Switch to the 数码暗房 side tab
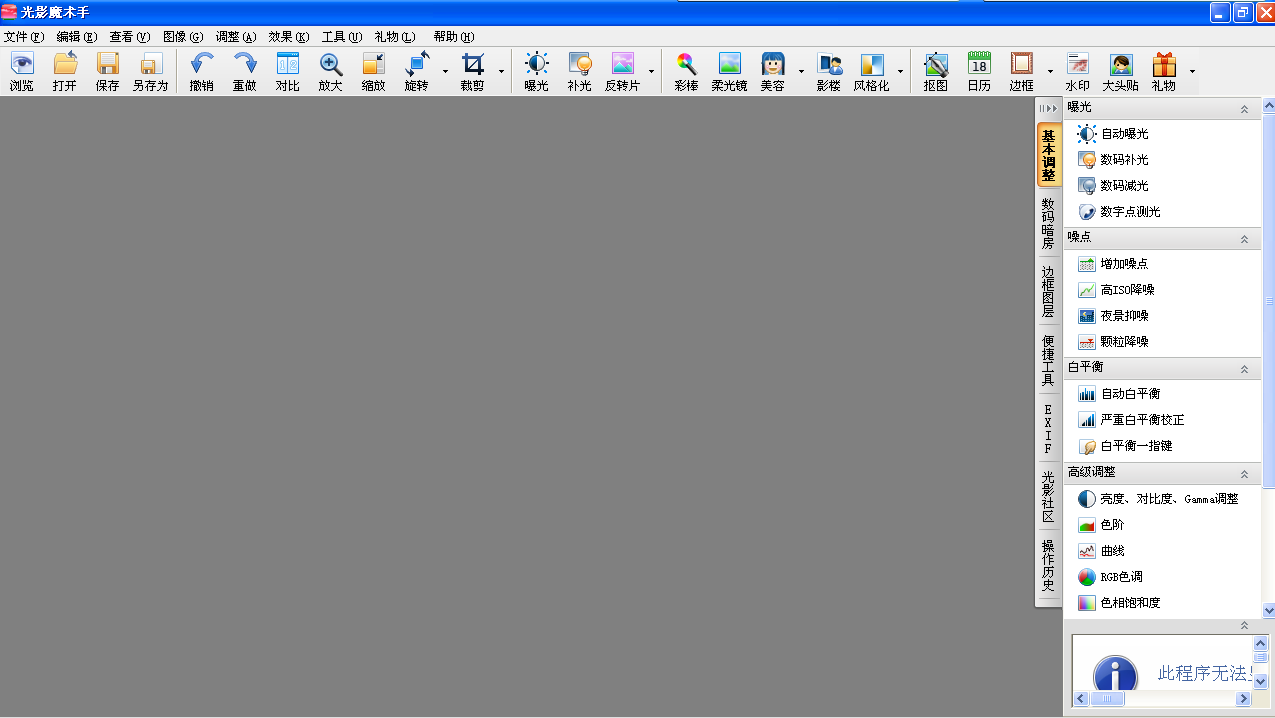This screenshot has width=1275, height=718. click(1048, 223)
